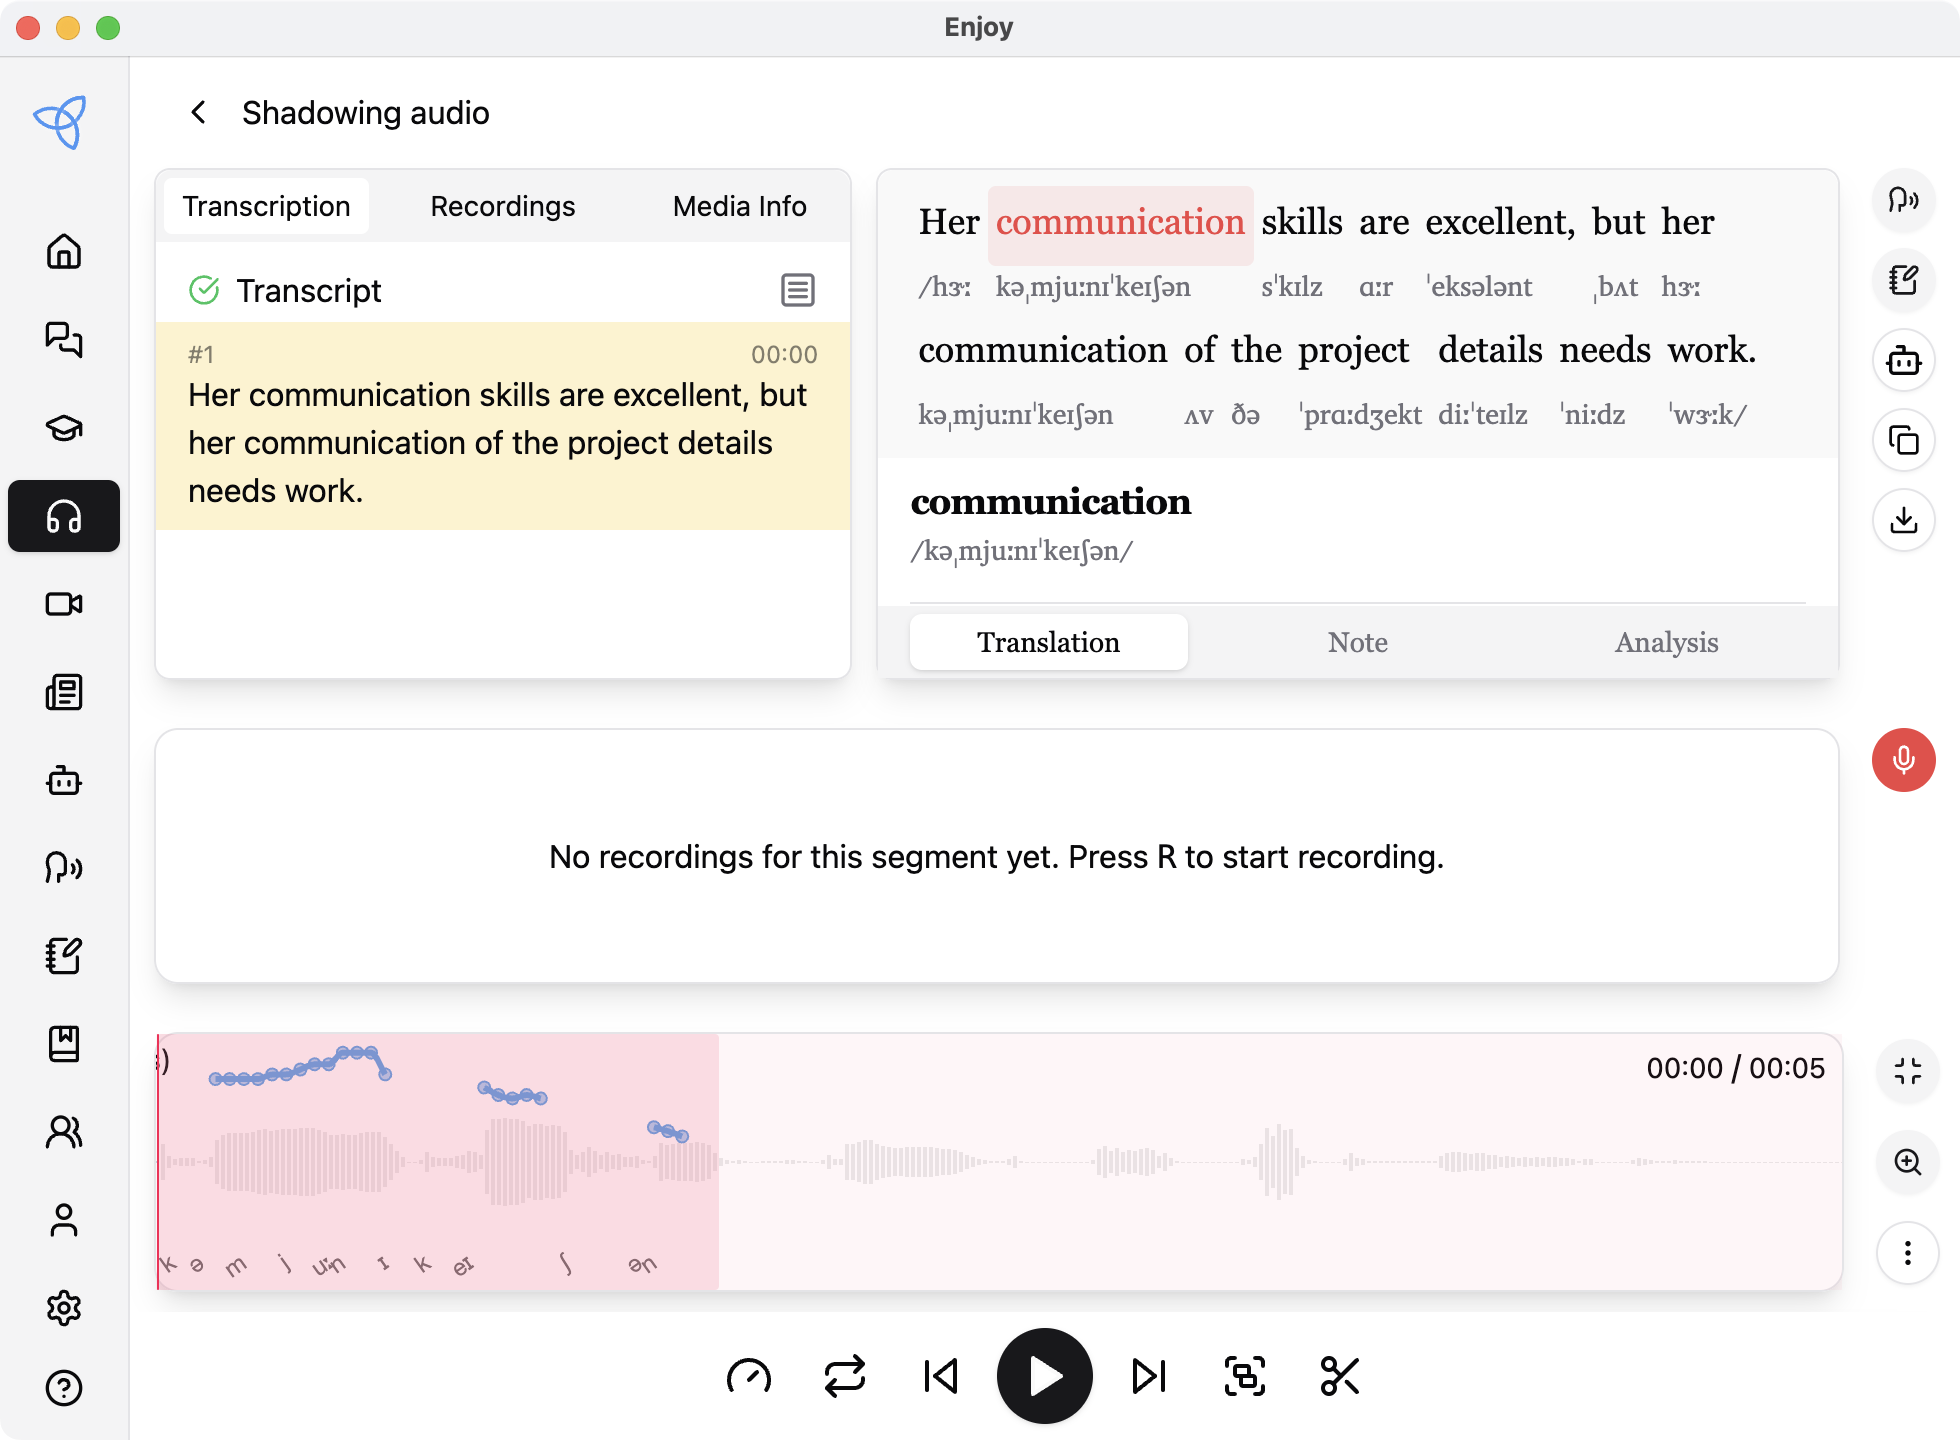
Task: Go back using the left chevron
Action: [198, 112]
